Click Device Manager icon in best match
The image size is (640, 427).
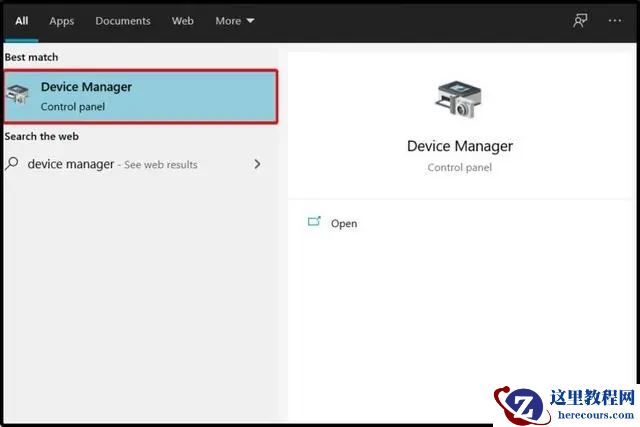[x=18, y=94]
